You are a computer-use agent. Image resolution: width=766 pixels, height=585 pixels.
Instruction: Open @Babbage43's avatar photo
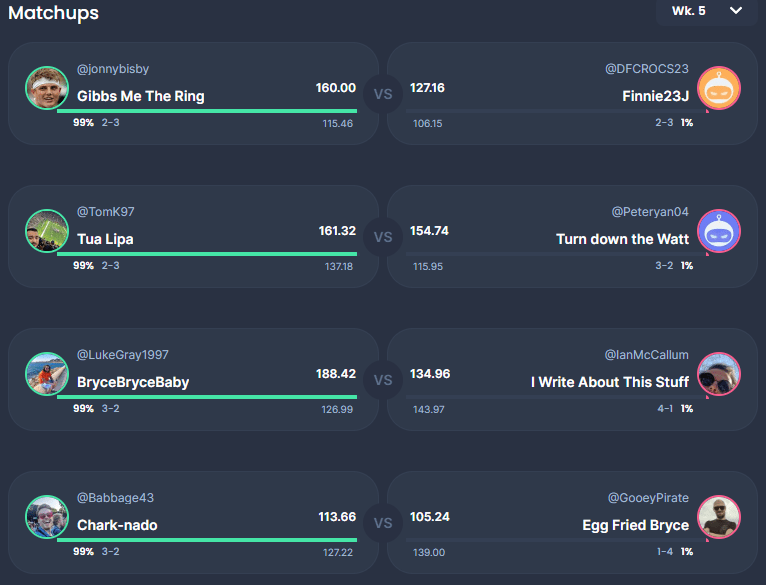click(47, 517)
